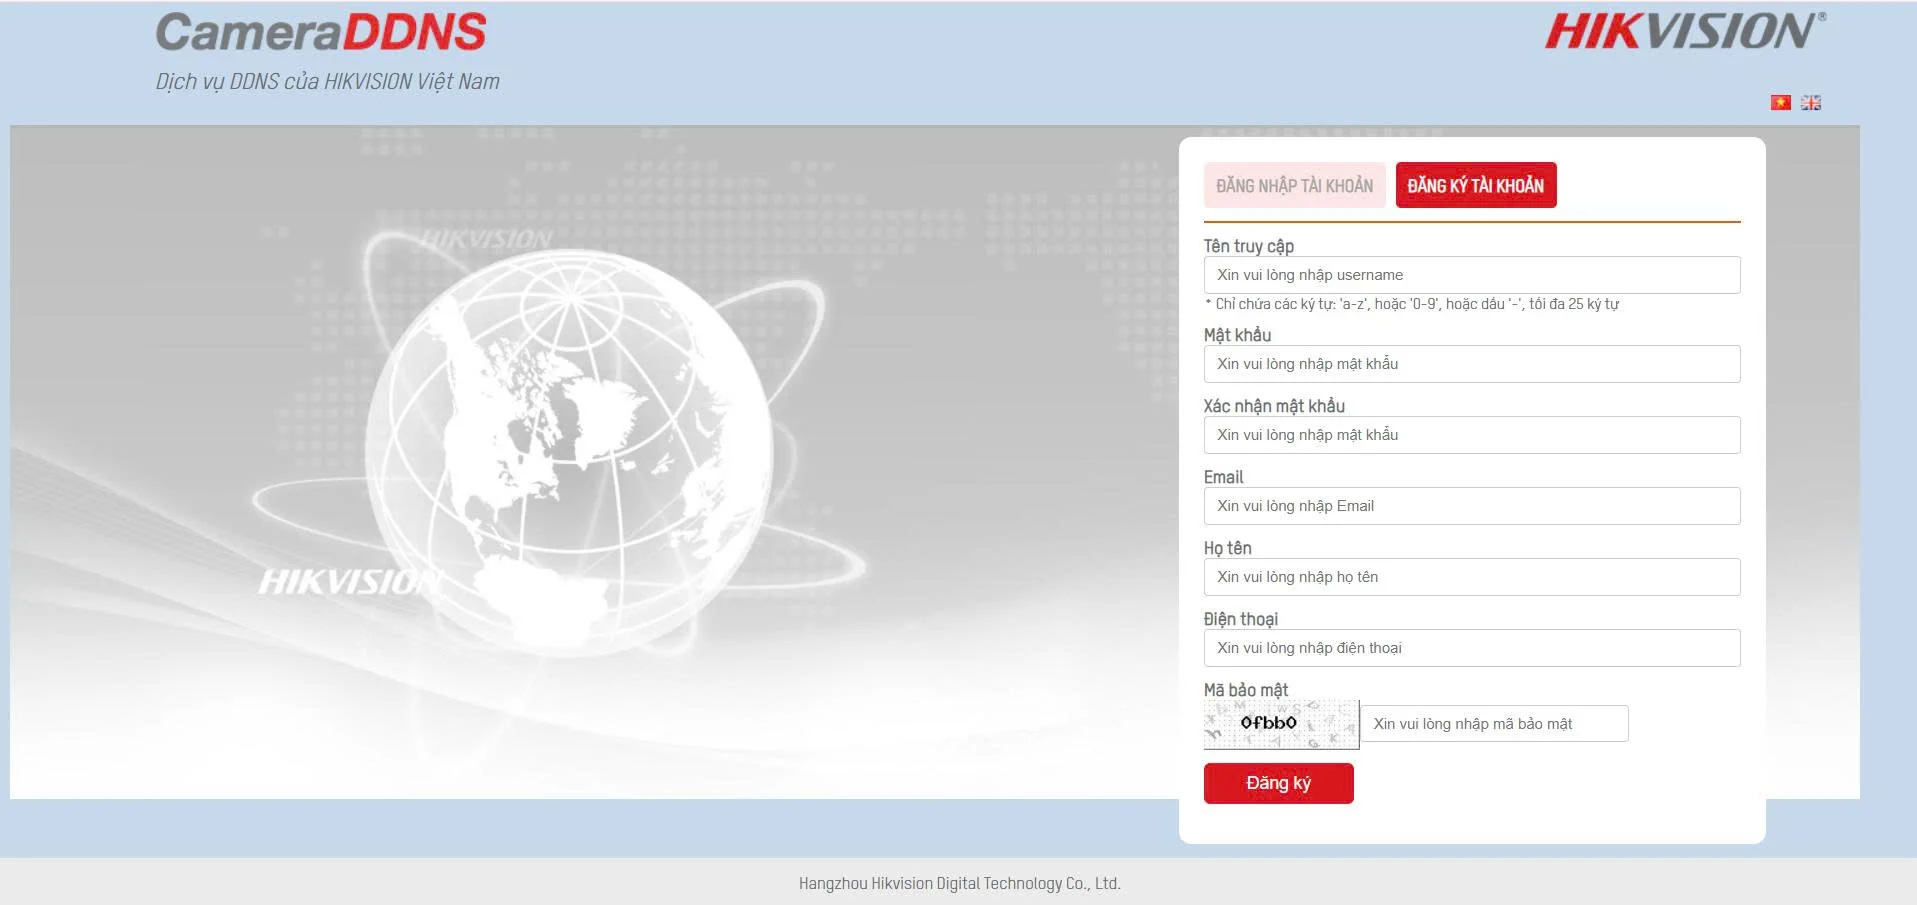Click the Họ tên label
1917x905 pixels.
(x=1227, y=548)
